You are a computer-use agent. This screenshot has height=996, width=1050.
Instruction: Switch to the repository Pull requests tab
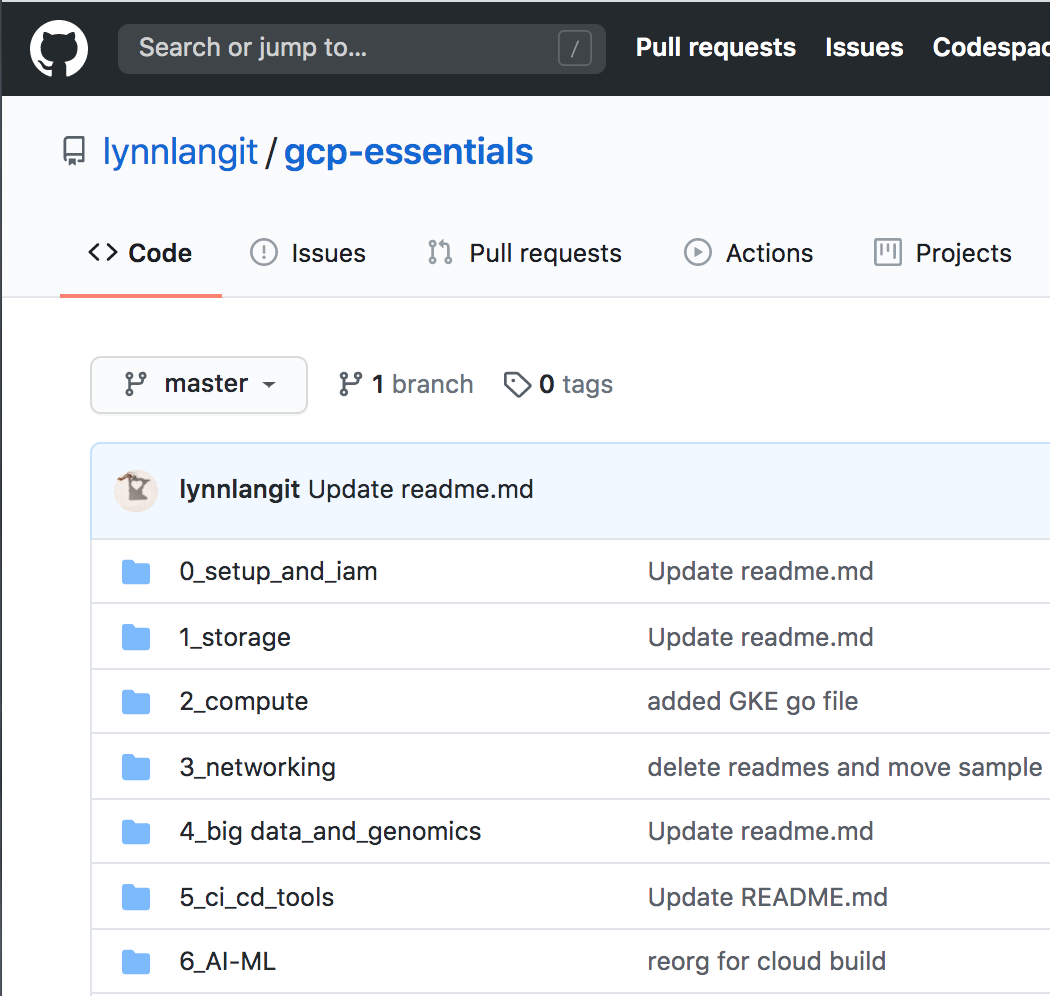[x=524, y=253]
